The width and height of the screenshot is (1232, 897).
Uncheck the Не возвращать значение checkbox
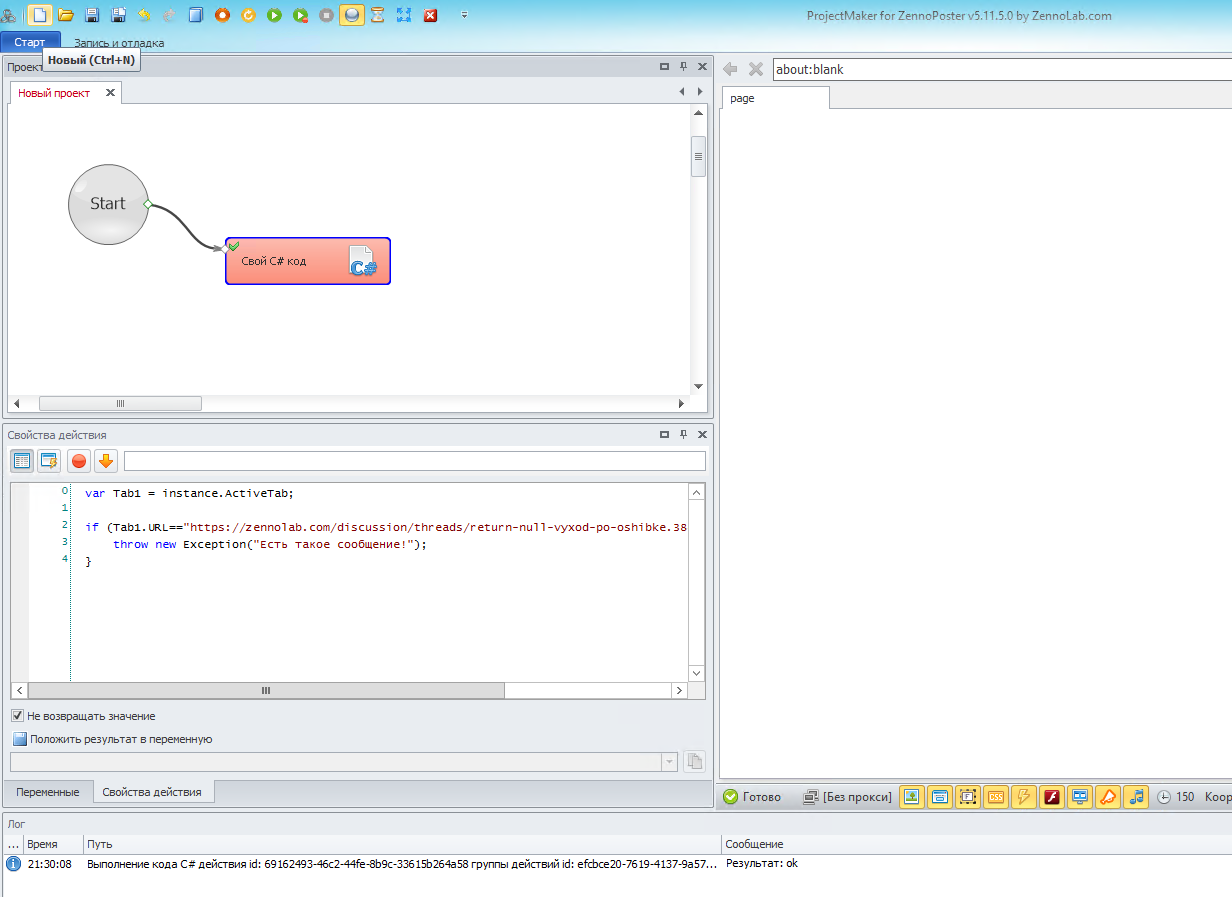[18, 716]
